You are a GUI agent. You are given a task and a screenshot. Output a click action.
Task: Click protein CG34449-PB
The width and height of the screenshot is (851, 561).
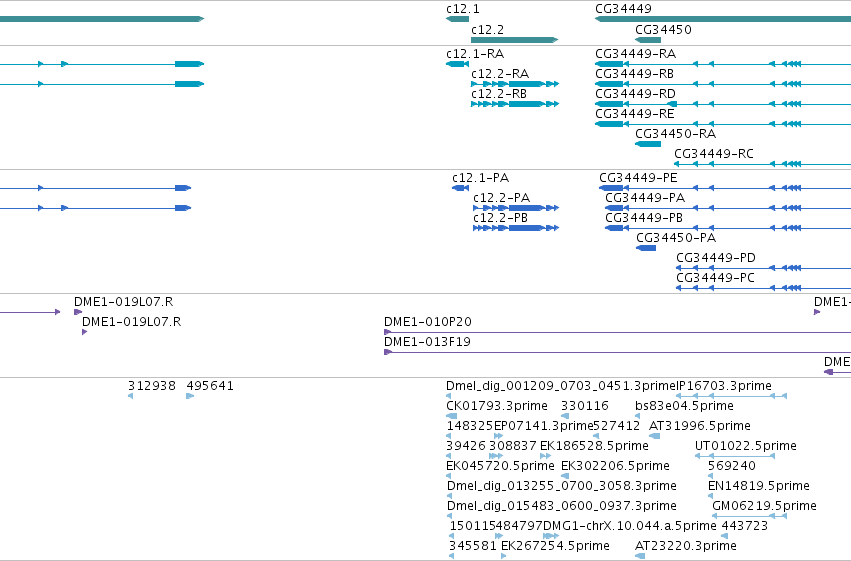coord(644,219)
